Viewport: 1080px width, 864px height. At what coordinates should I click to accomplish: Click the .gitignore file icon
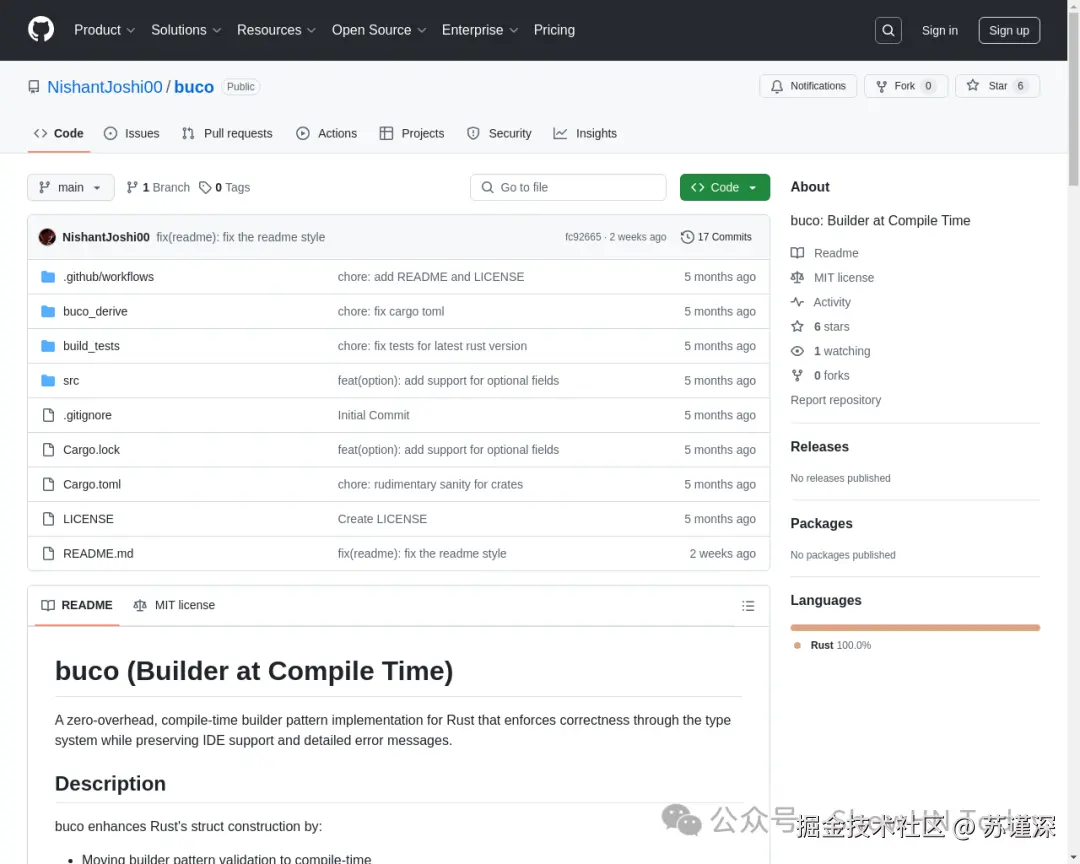(48, 415)
